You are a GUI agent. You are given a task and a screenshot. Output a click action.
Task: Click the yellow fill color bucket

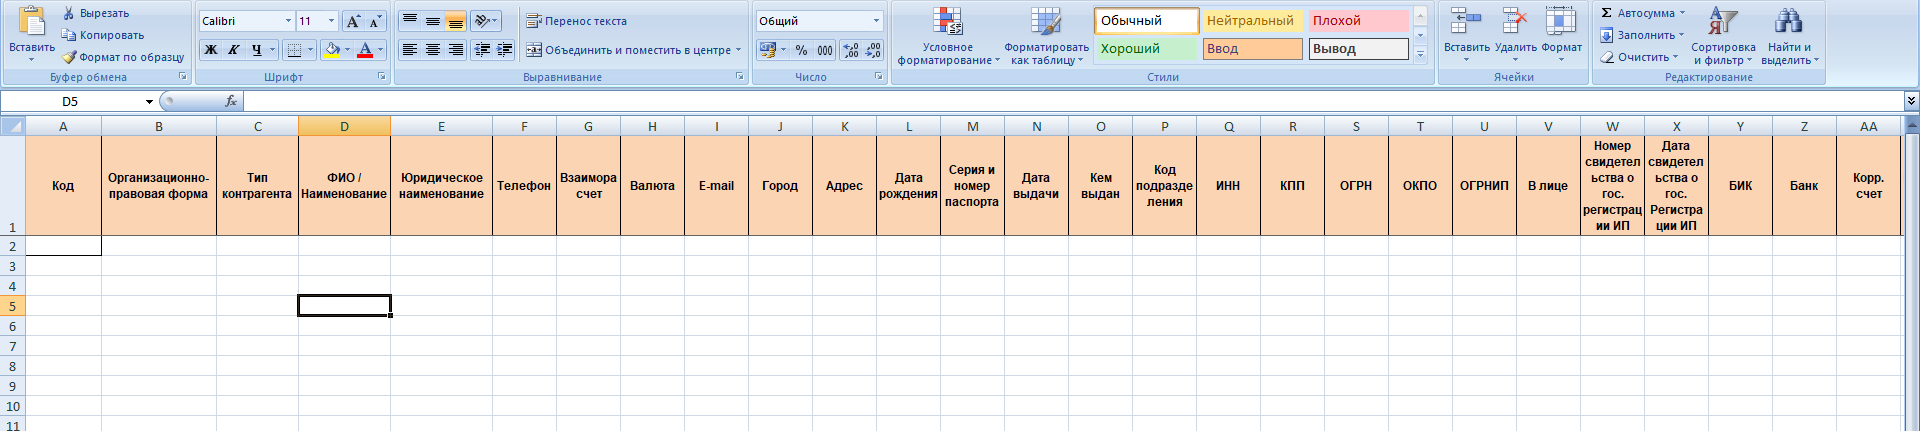331,50
